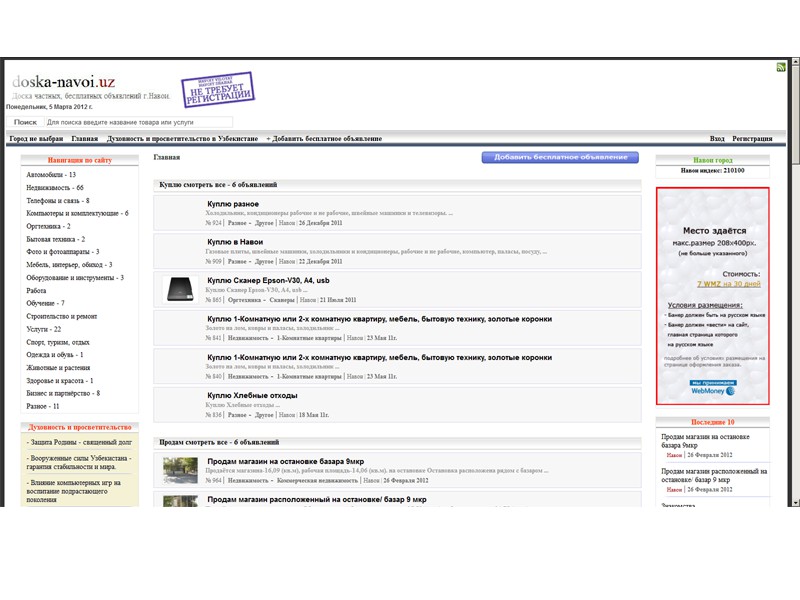Open the 'Куплю разное' listing
The width and height of the screenshot is (800, 600).
click(x=233, y=204)
